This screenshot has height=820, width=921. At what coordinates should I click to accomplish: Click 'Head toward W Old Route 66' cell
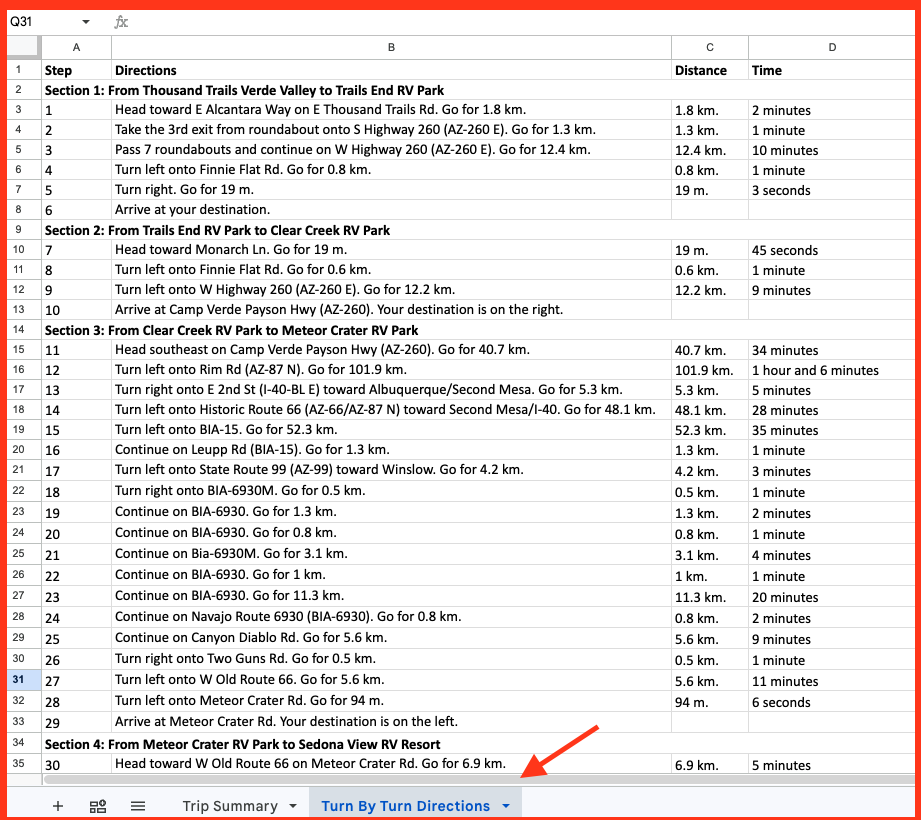pos(391,763)
